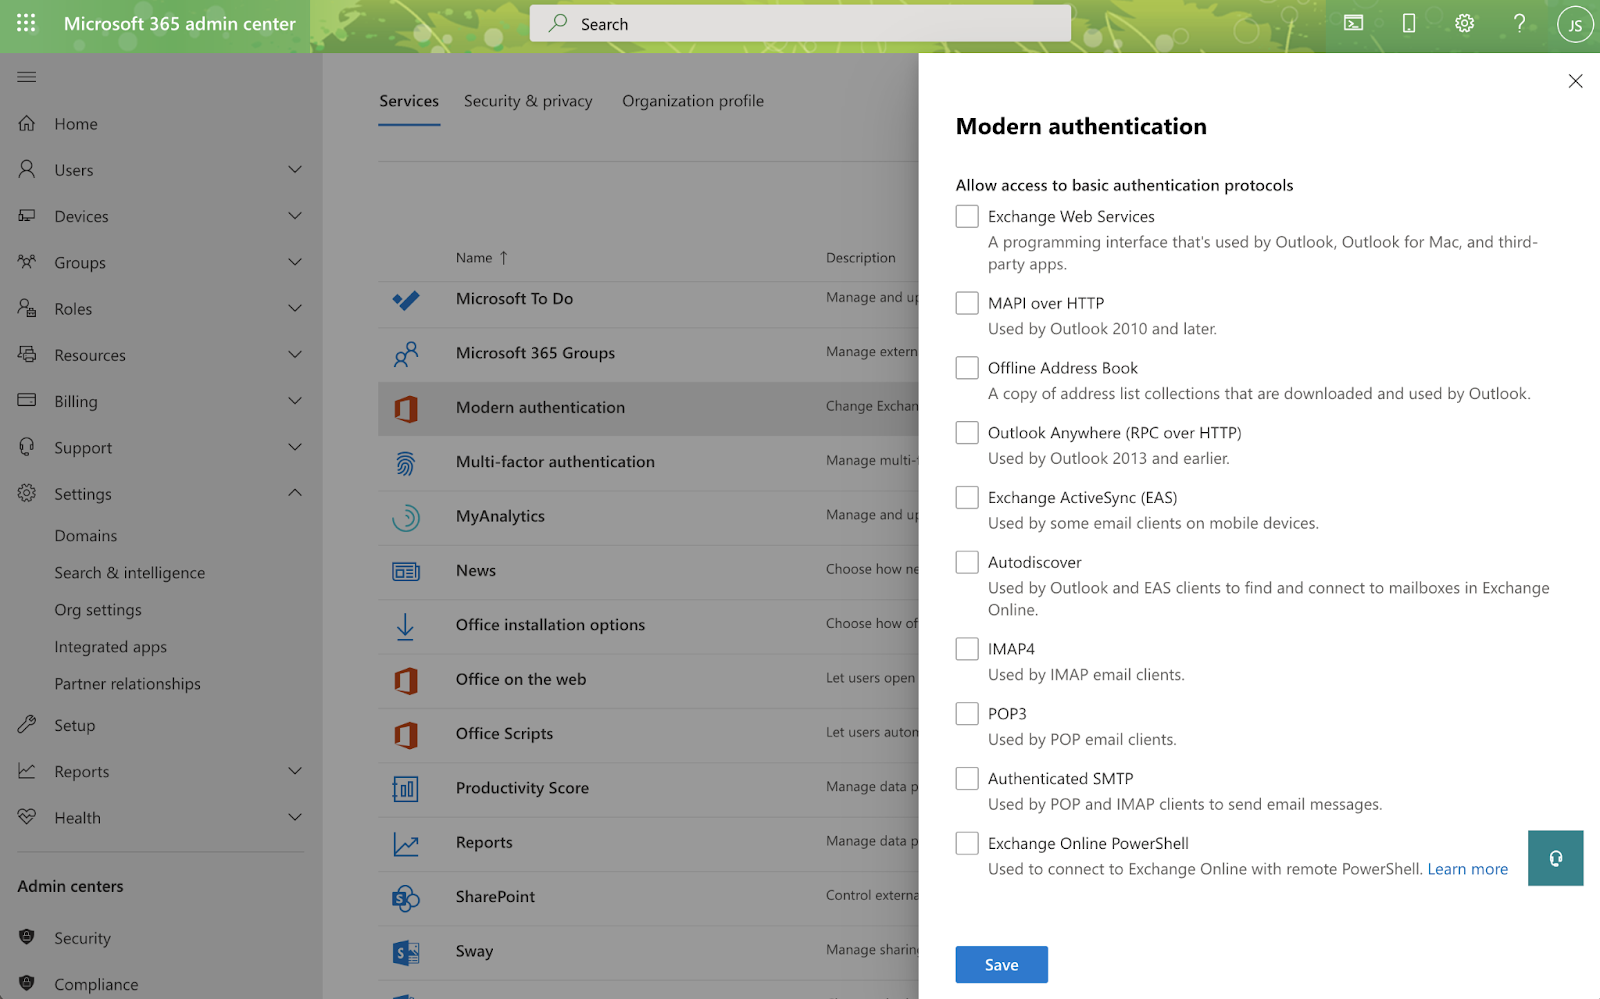
Task: Click the Resources icon in sidebar
Action: click(27, 354)
